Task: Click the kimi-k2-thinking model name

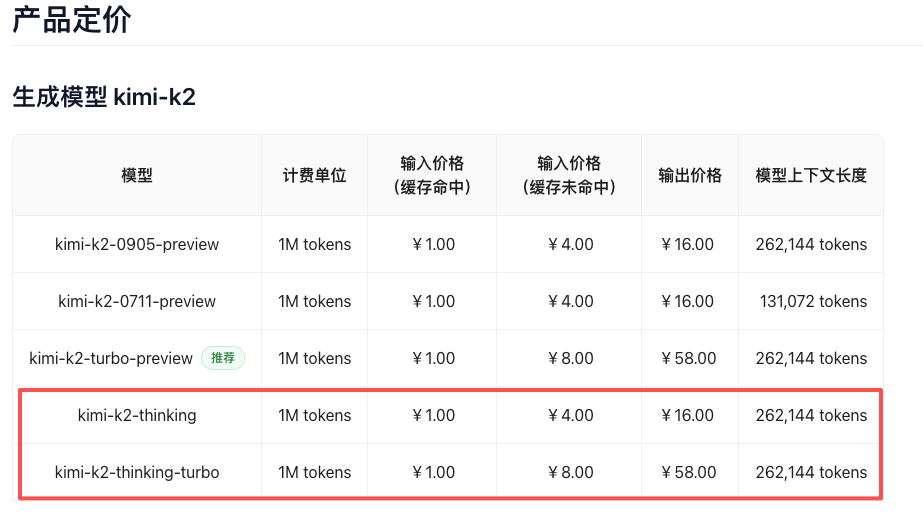Action: point(137,415)
